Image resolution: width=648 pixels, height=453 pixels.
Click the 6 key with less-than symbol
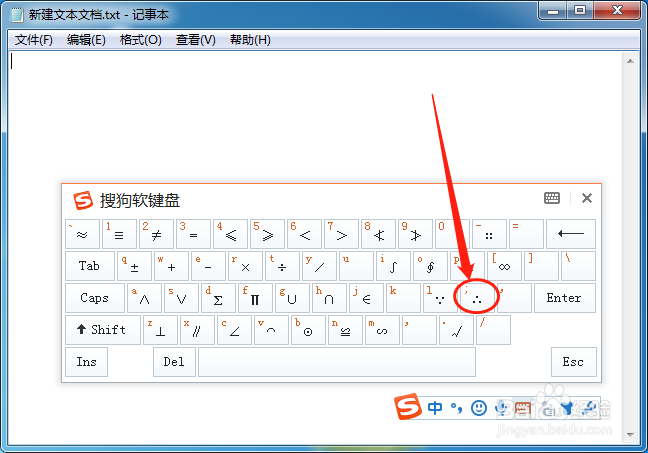(304, 234)
